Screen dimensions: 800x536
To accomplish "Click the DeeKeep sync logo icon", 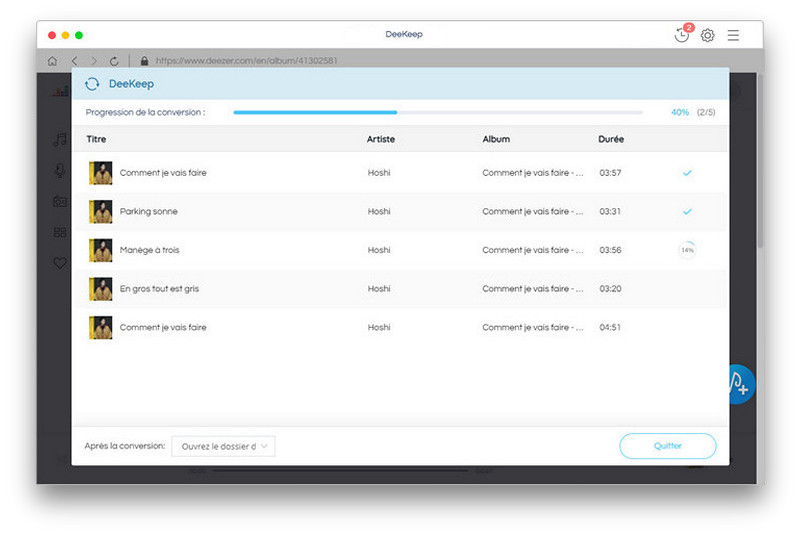I will [x=92, y=84].
